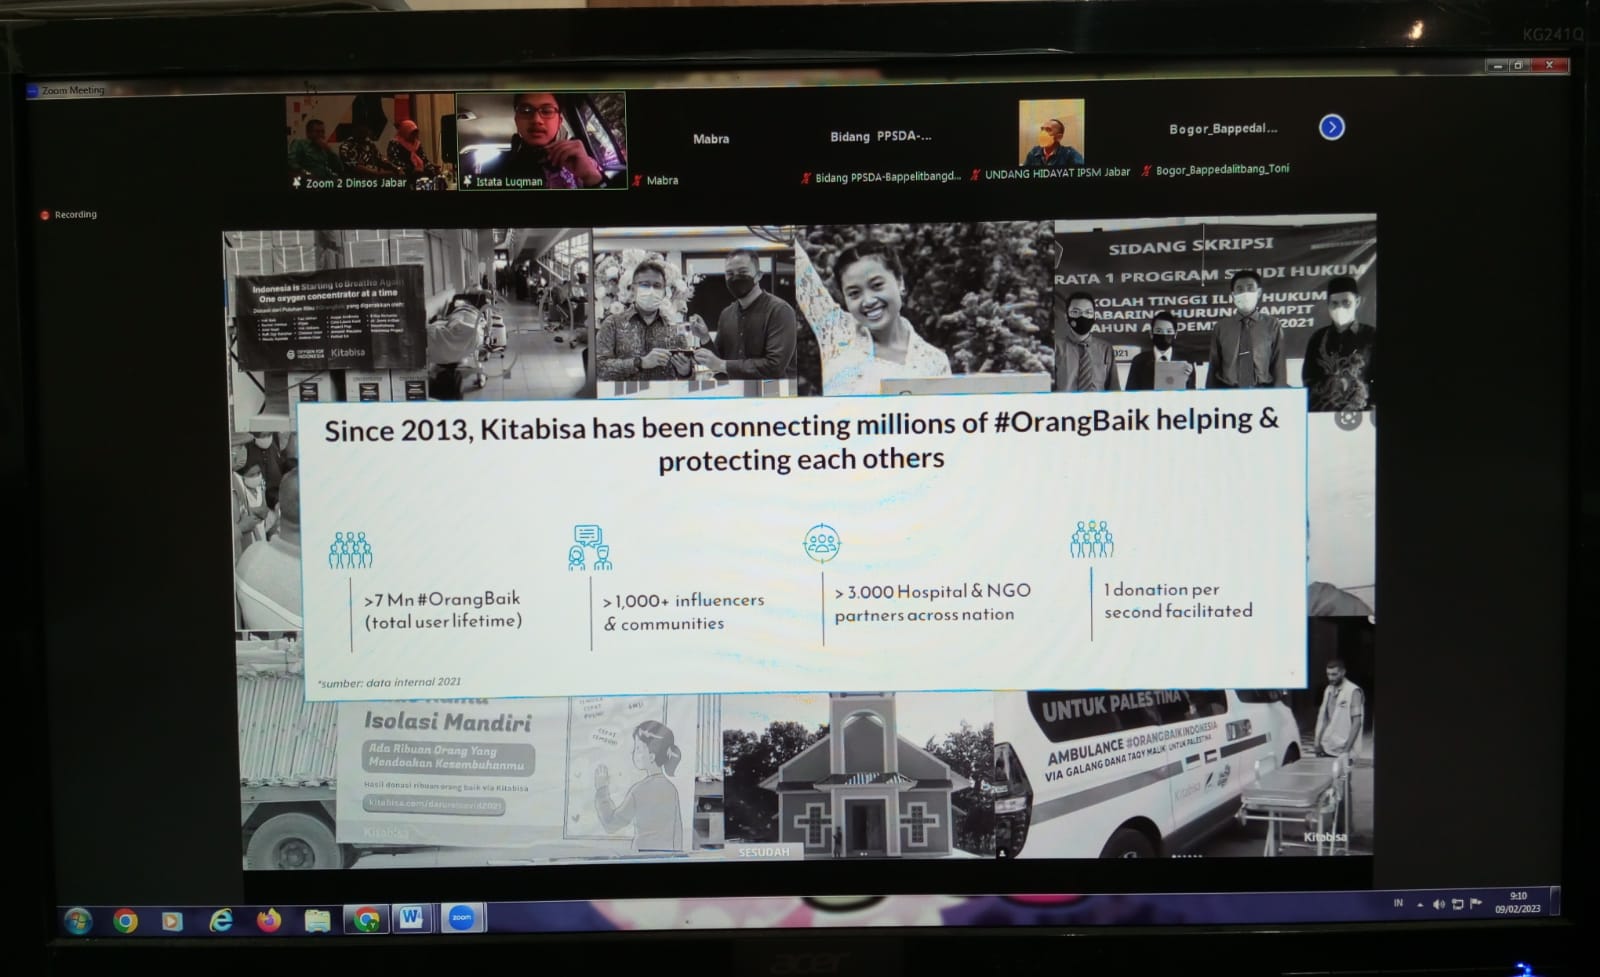The image size is (1600, 977).
Task: Expand hidden system tray icons
Action: [1420, 905]
